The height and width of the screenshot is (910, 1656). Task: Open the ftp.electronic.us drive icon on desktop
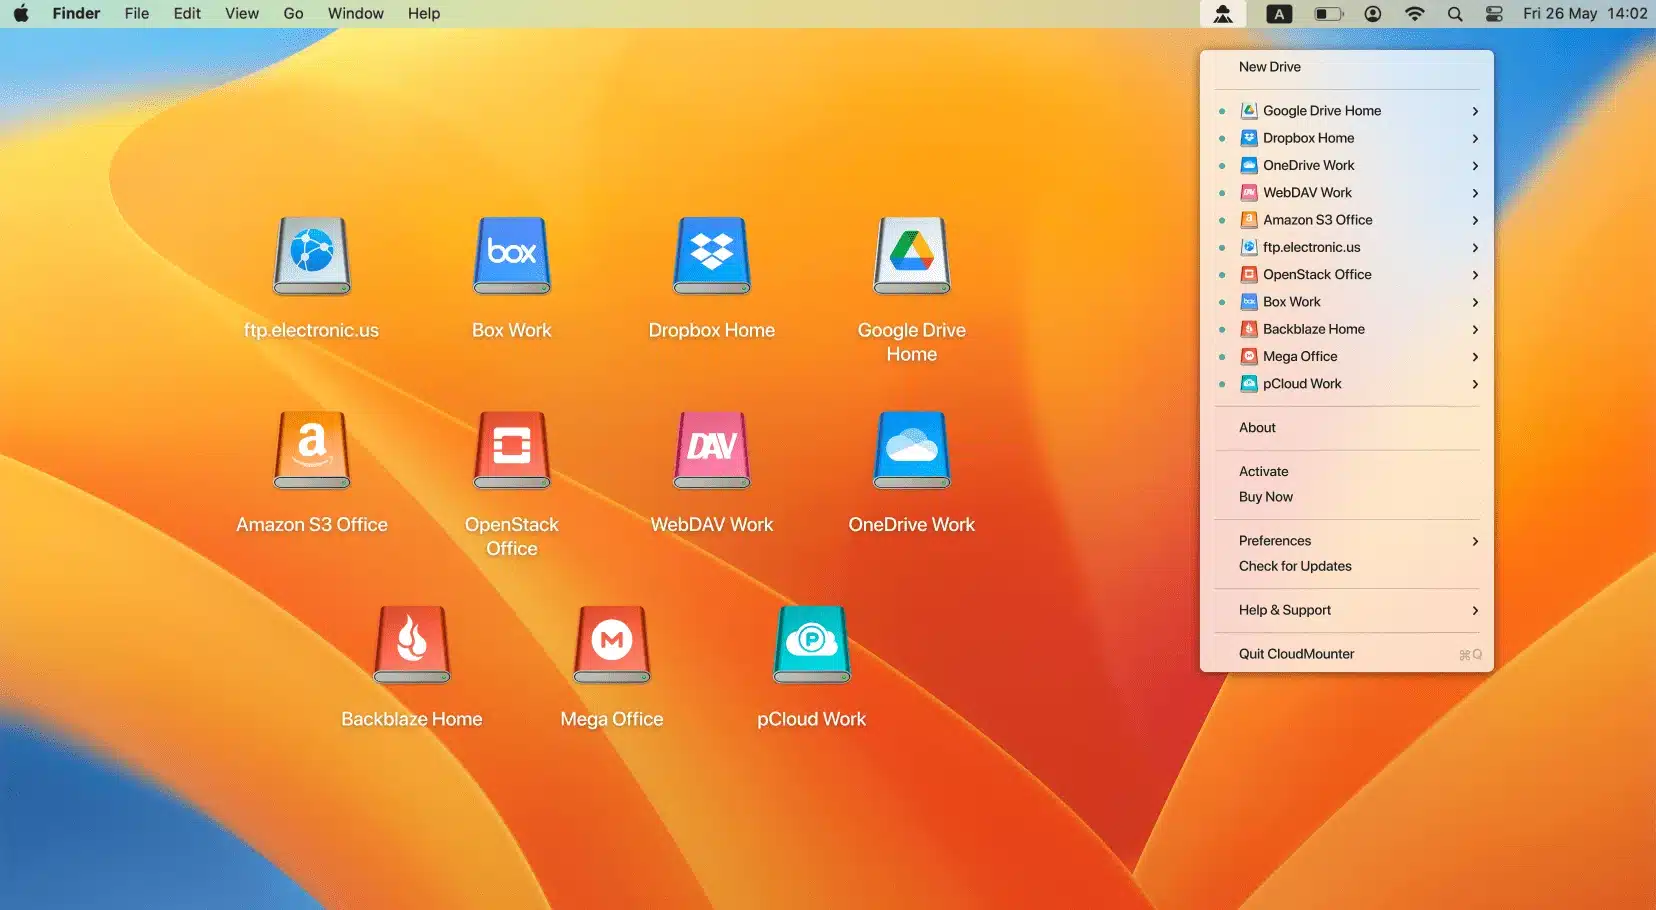[312, 255]
